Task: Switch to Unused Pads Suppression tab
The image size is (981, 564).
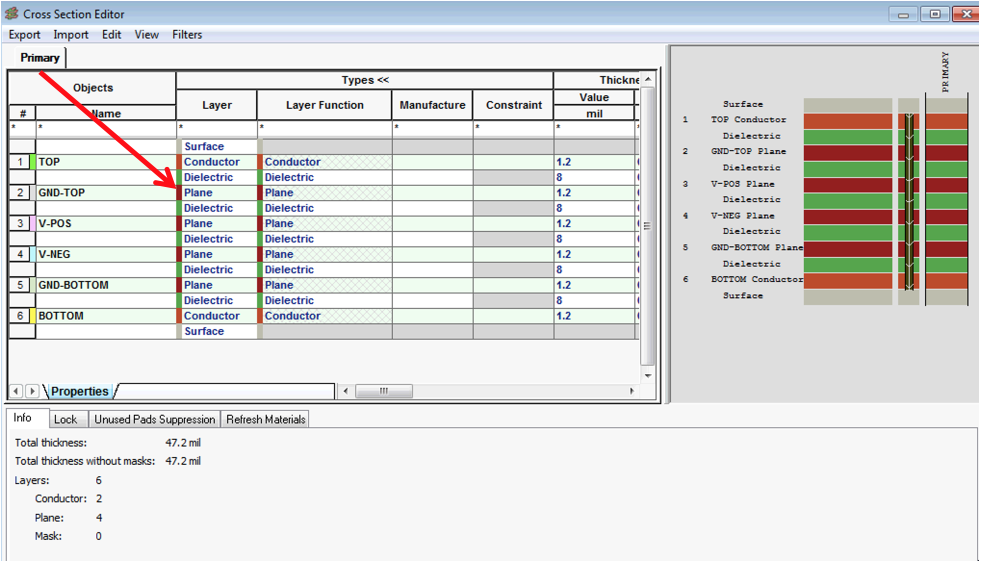Action: pos(154,419)
